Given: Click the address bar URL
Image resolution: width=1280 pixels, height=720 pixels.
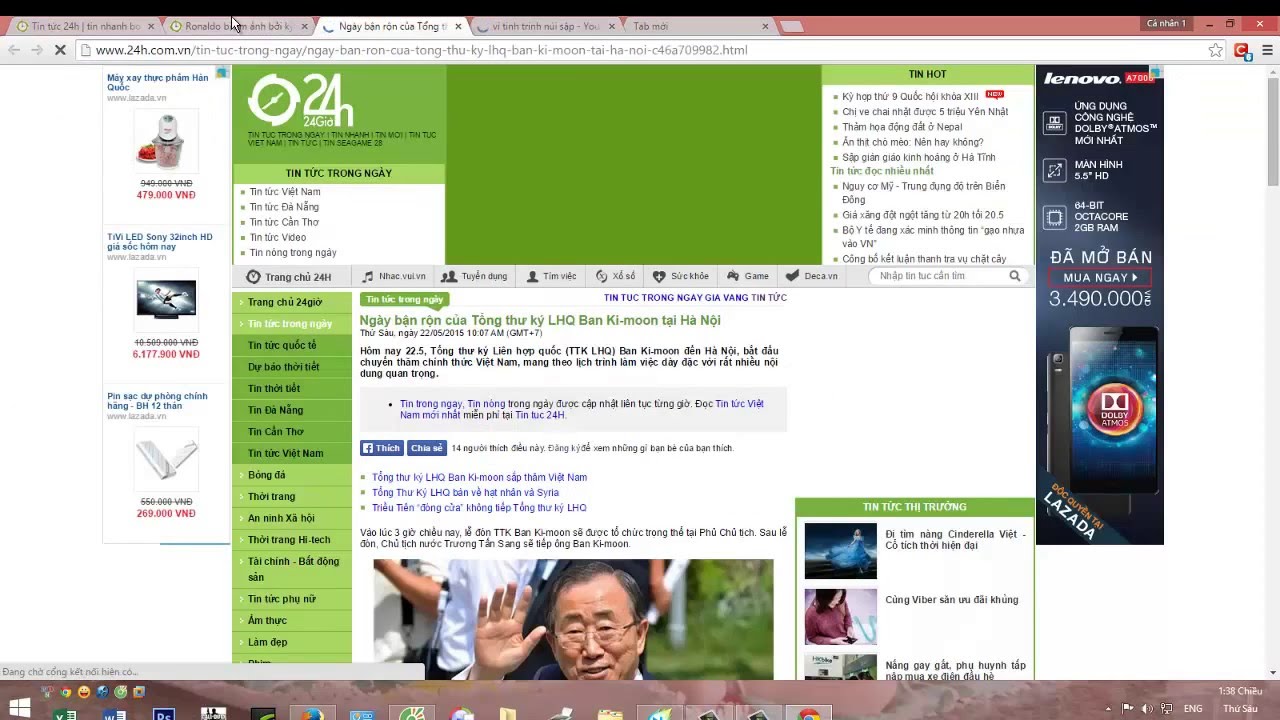Looking at the screenshot, I should pos(421,50).
